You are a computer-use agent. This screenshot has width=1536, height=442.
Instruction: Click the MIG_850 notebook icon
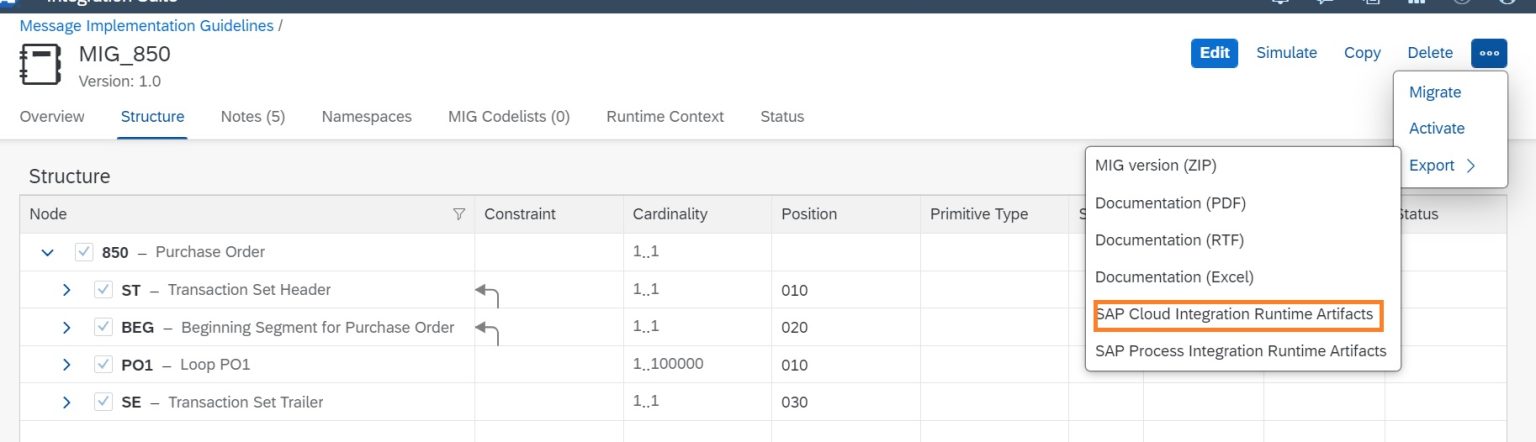(41, 65)
